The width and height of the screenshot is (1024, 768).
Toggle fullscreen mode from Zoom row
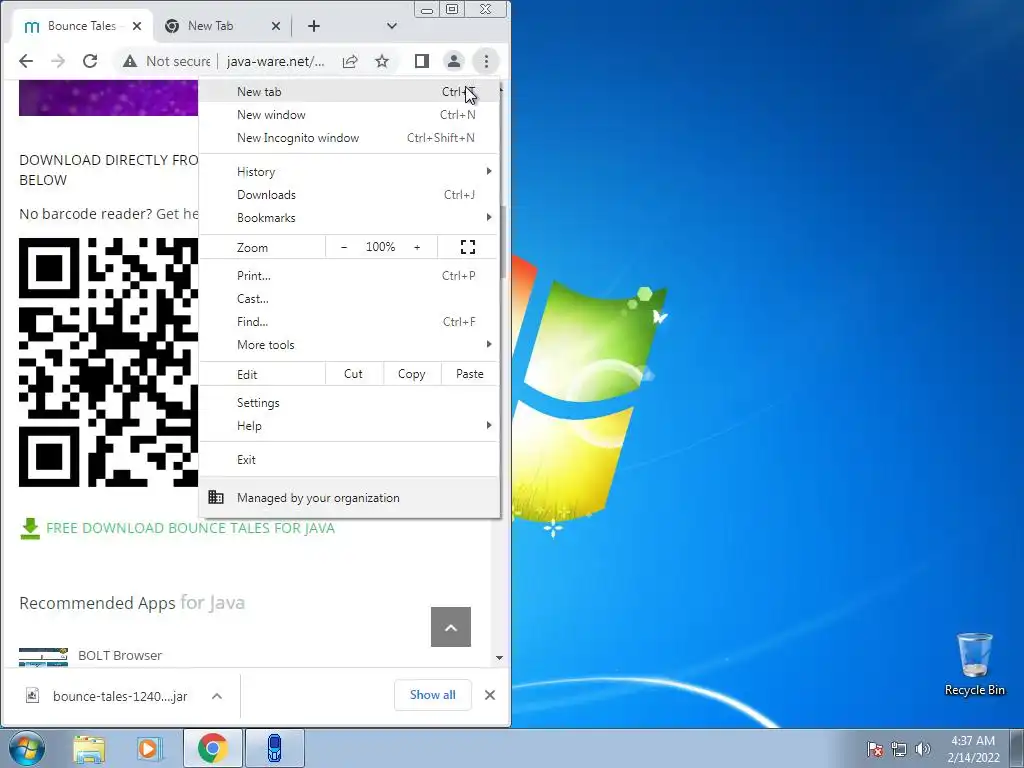[x=468, y=247]
